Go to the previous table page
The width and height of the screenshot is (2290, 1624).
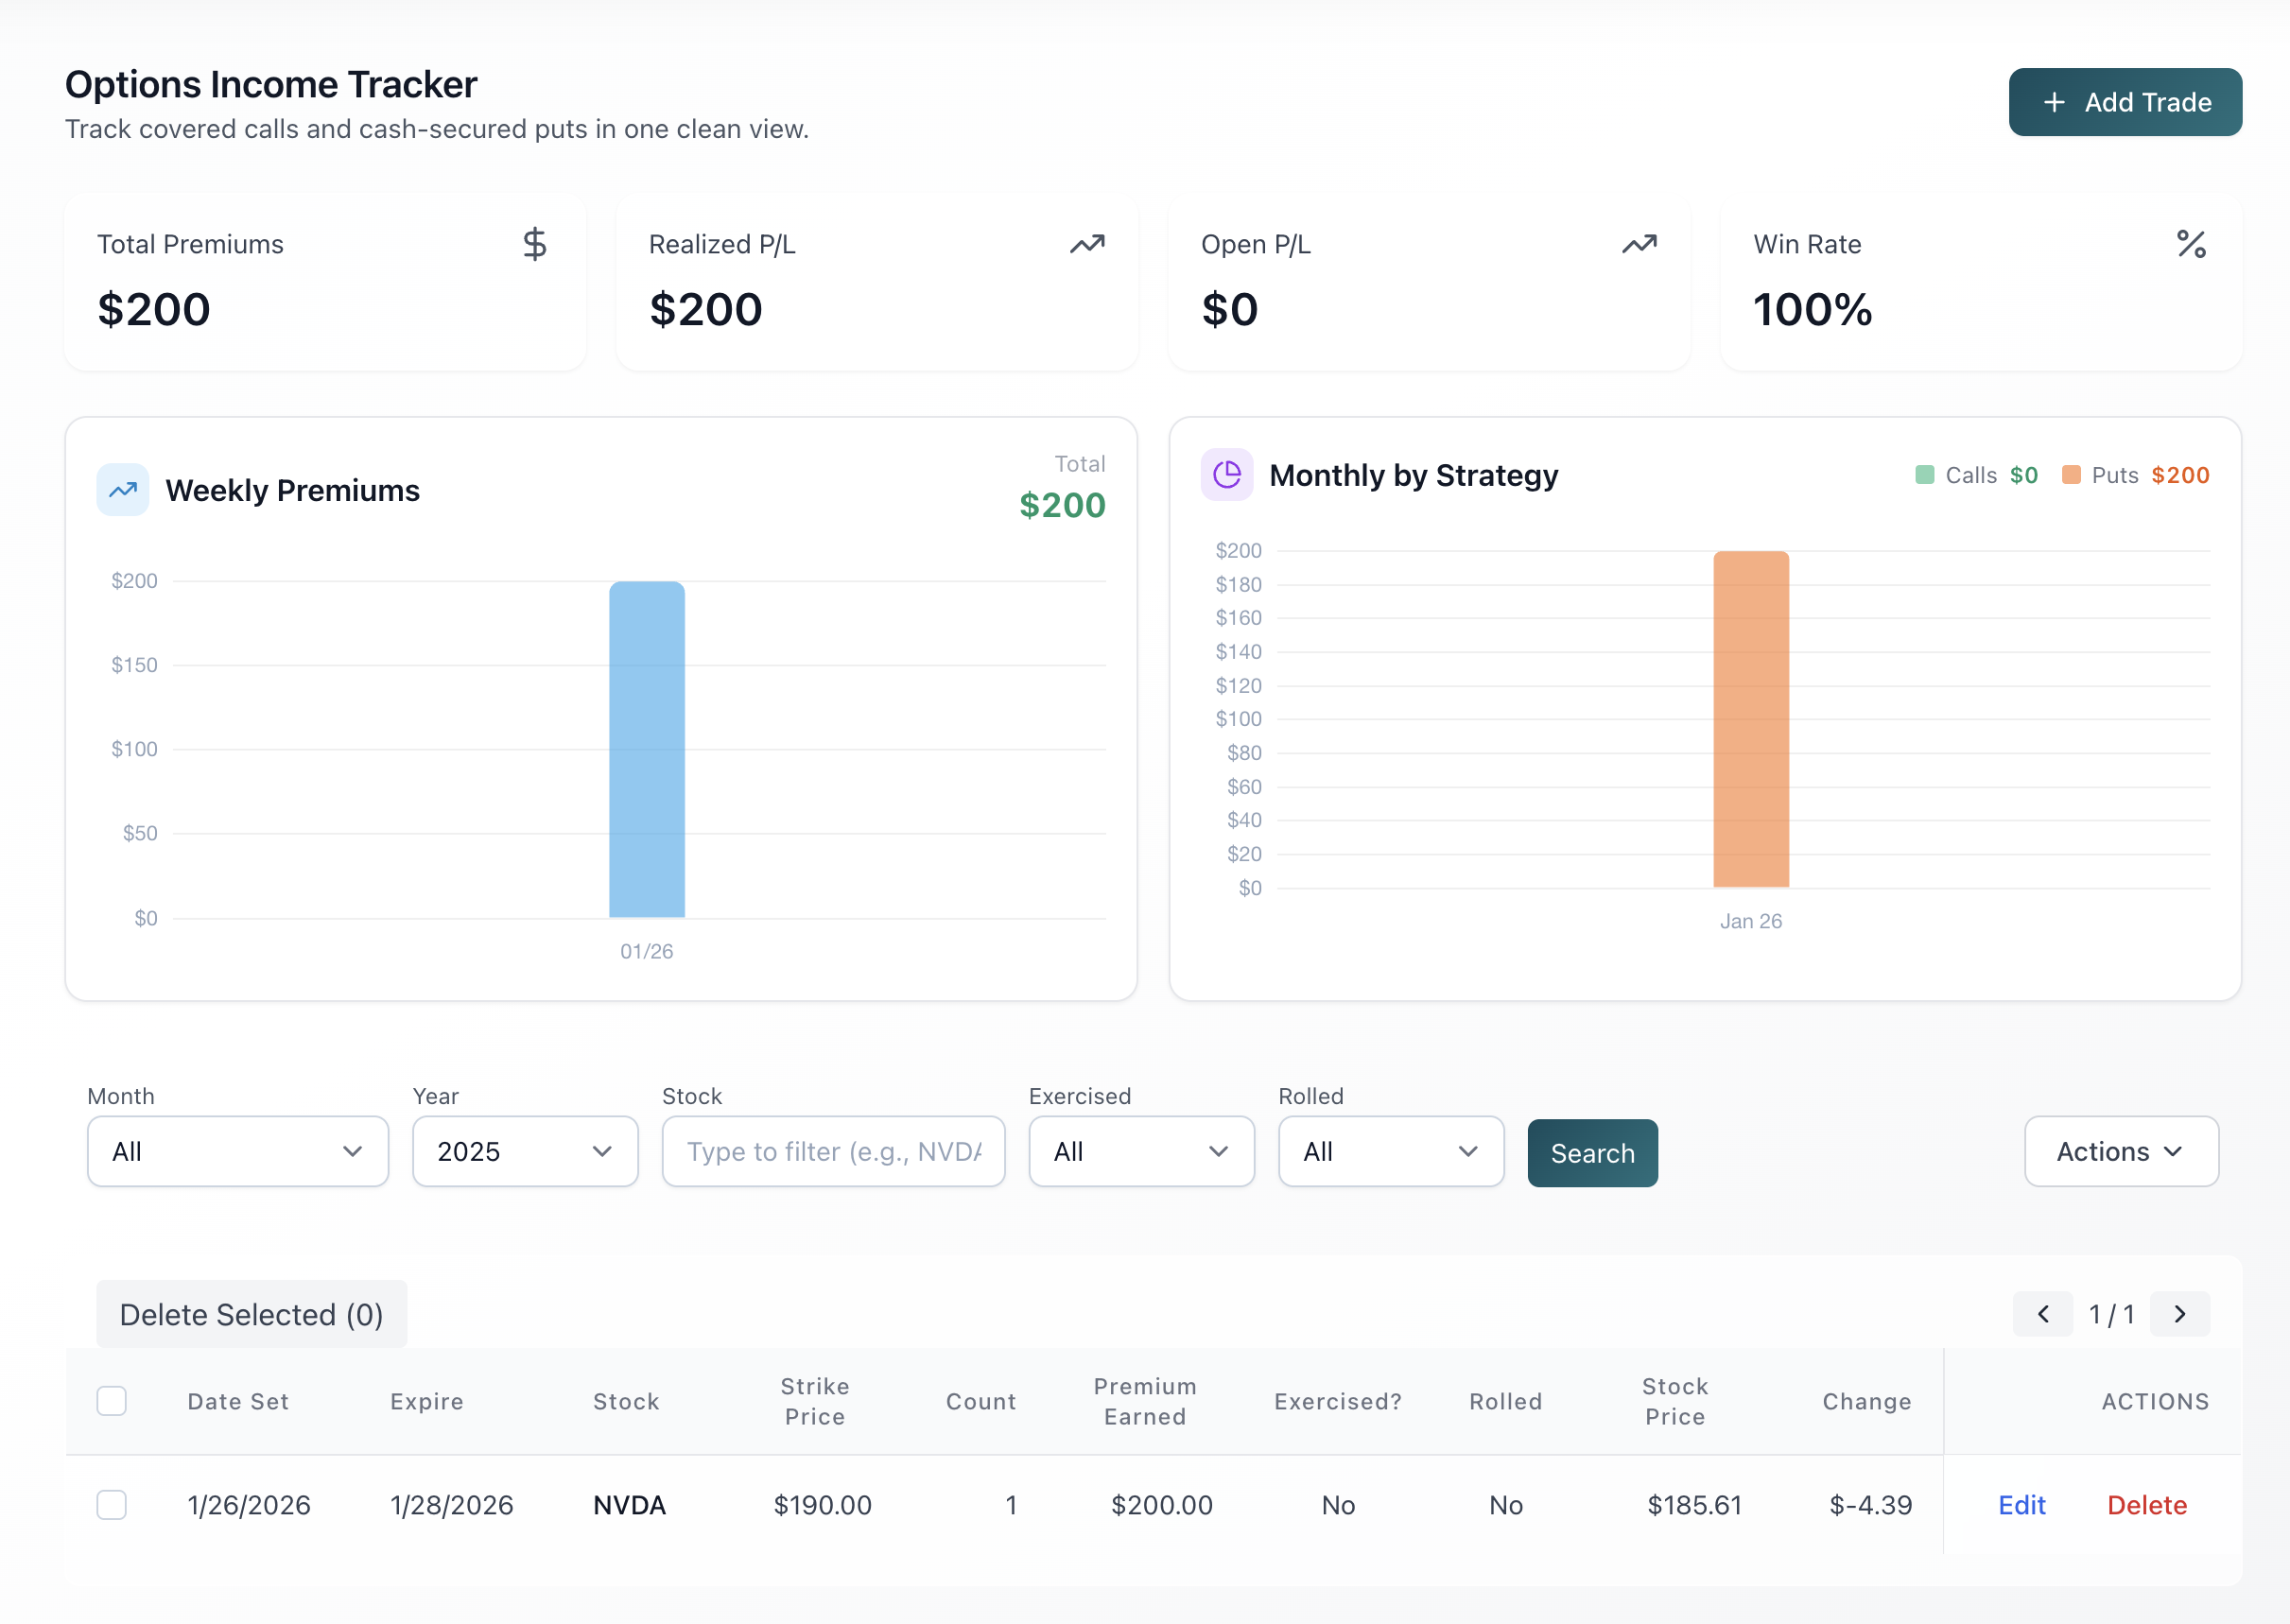(x=2043, y=1314)
